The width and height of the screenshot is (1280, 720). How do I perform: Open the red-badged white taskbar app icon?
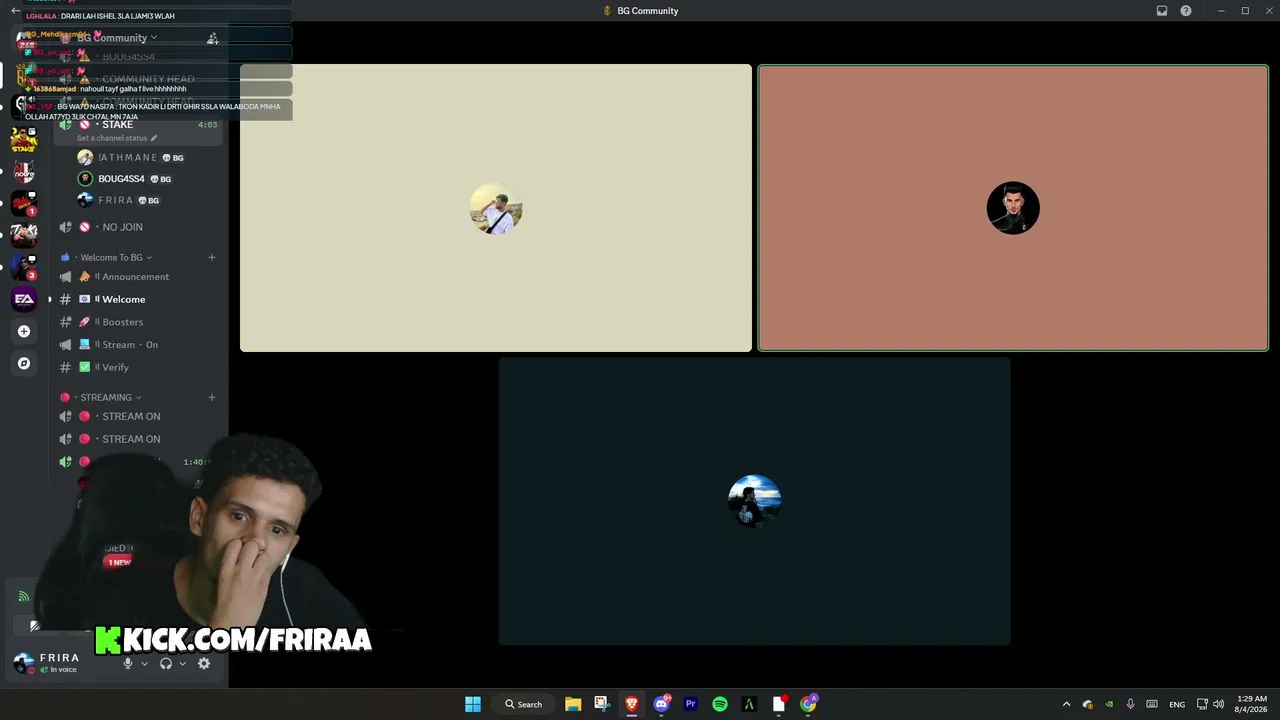click(779, 704)
